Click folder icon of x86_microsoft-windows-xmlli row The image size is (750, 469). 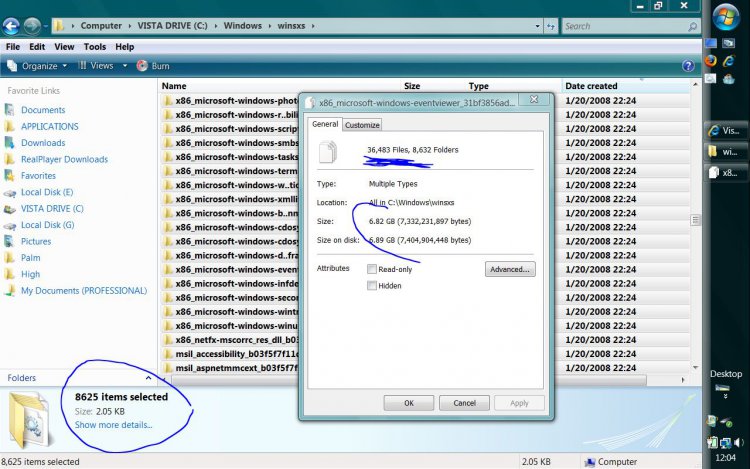coord(167,199)
